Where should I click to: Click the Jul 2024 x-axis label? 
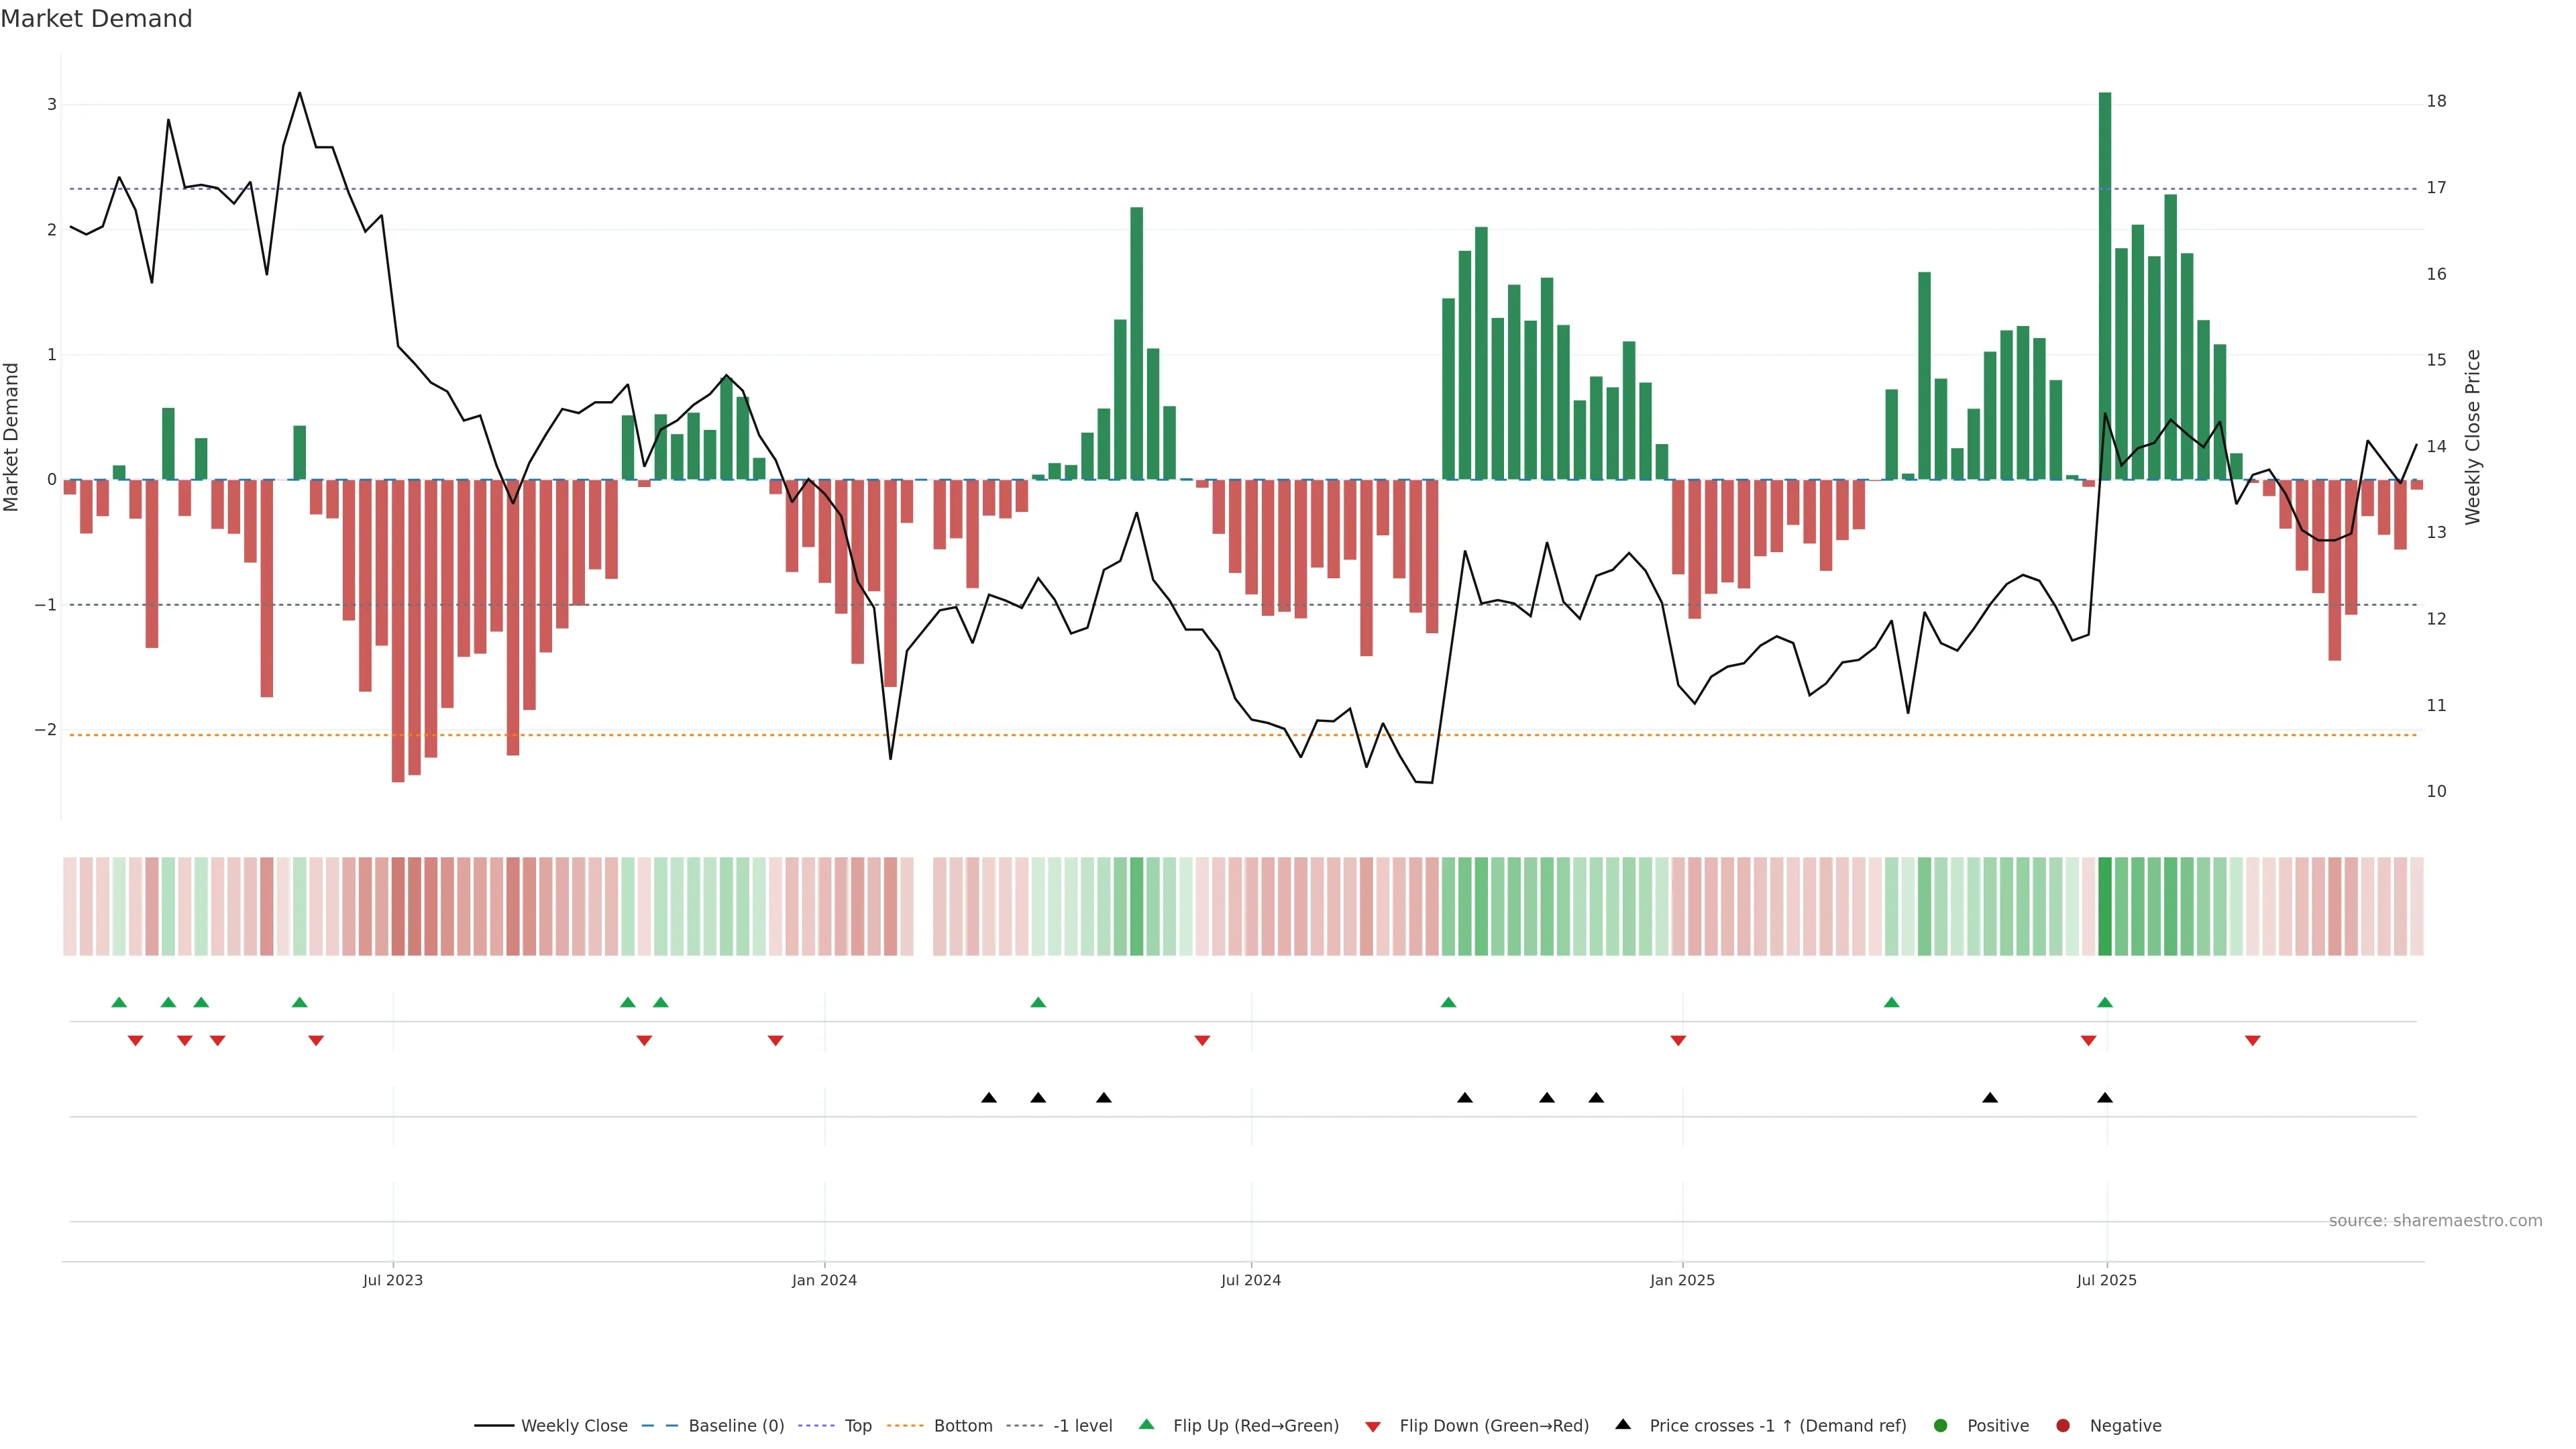pos(1250,1280)
